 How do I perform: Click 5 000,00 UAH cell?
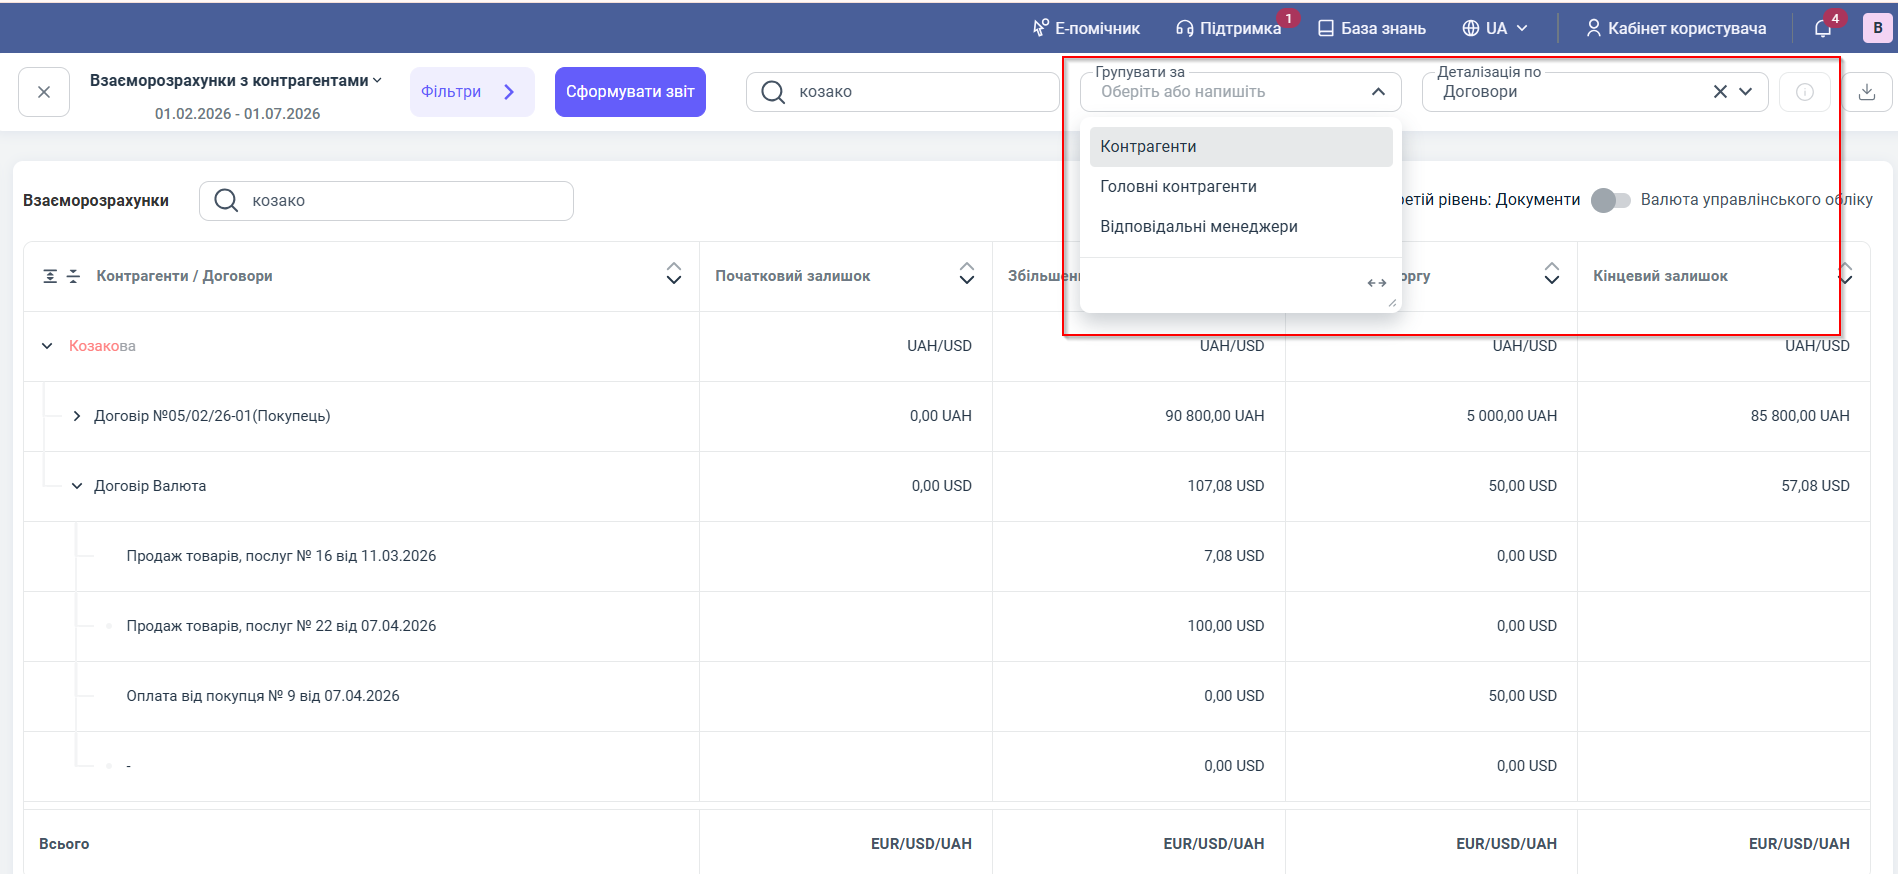click(x=1512, y=416)
